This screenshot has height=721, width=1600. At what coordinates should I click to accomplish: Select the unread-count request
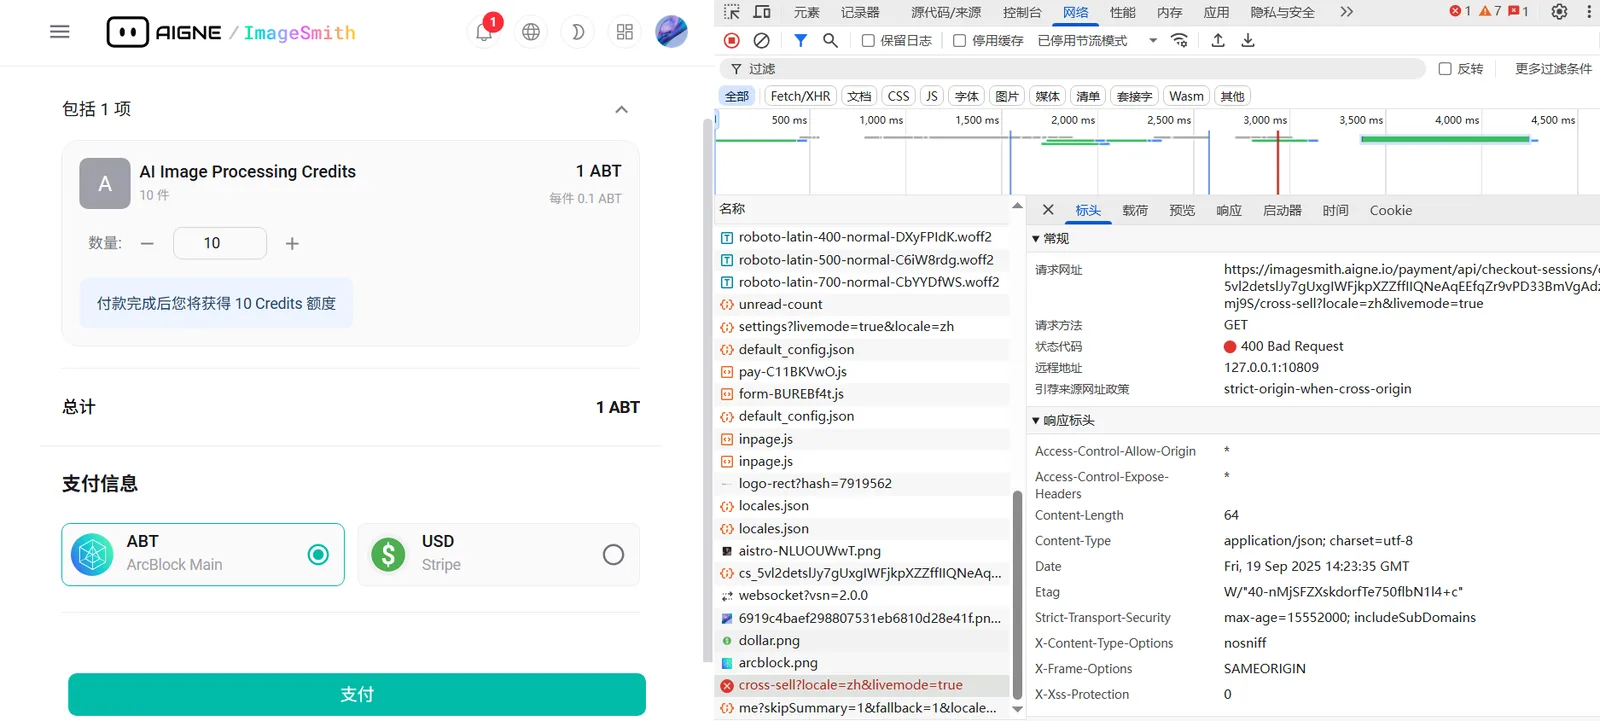pos(863,304)
